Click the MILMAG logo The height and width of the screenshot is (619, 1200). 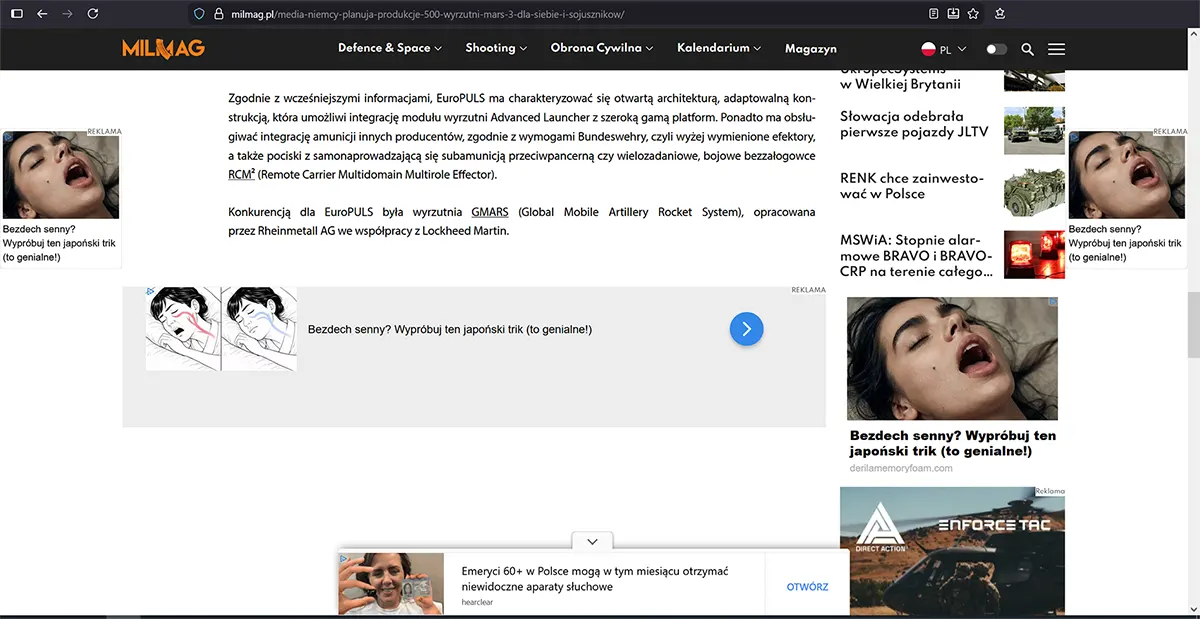coord(162,48)
